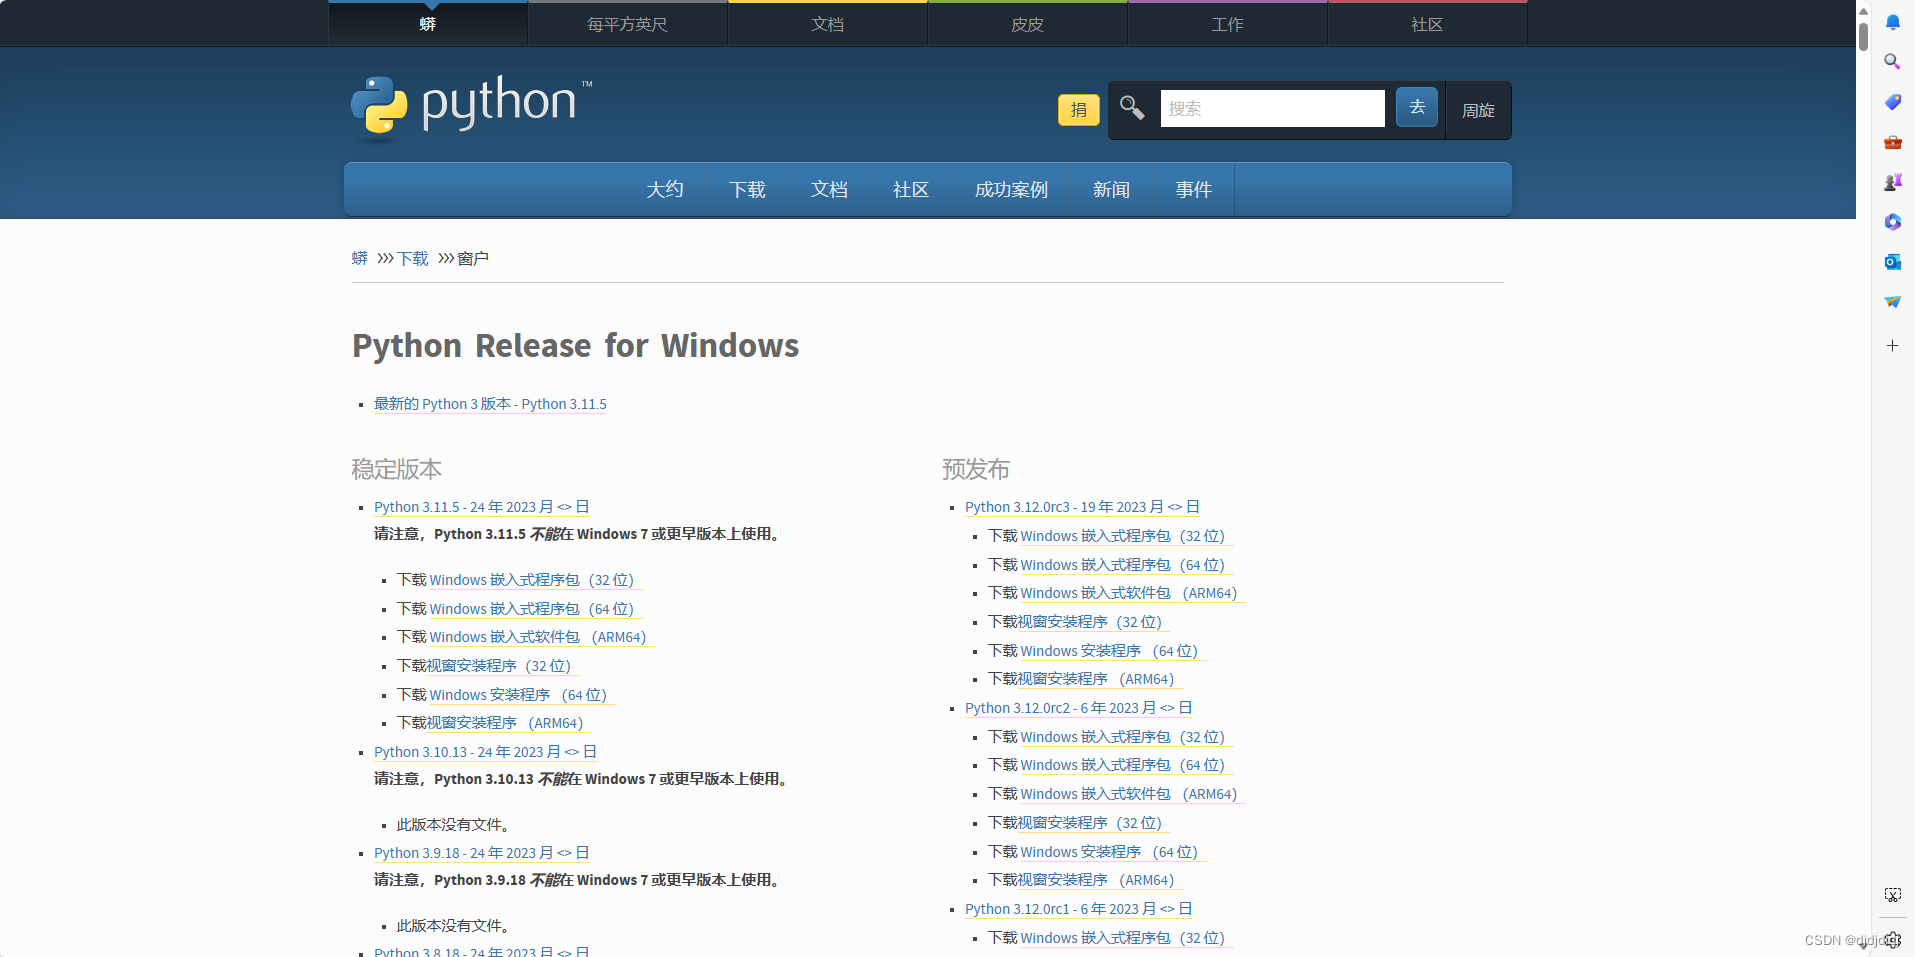The height and width of the screenshot is (957, 1915).
Task: Open Microsoft 365 from the sidebar
Action: pos(1891,222)
